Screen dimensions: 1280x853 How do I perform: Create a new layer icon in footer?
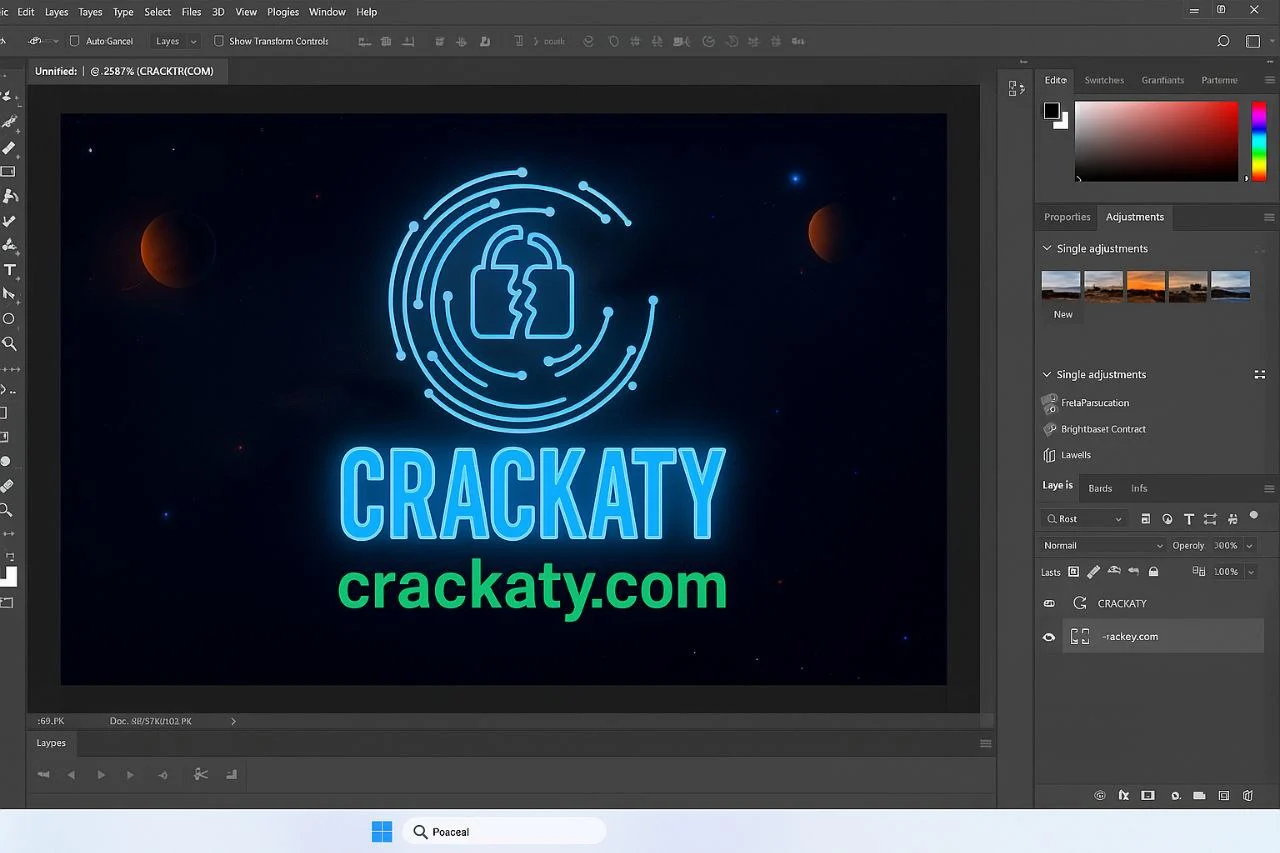1224,796
